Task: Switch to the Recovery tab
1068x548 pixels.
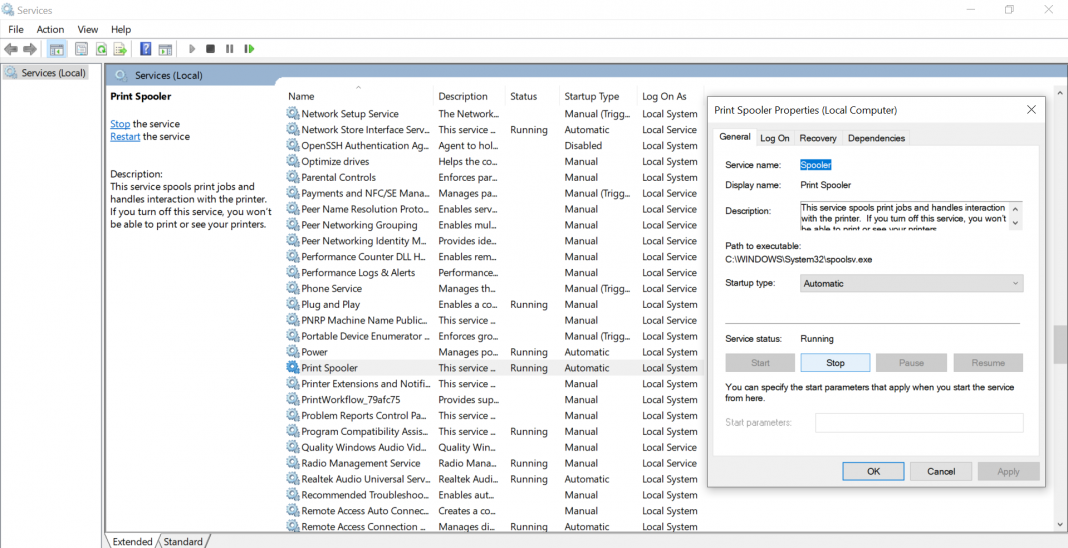Action: (x=818, y=138)
